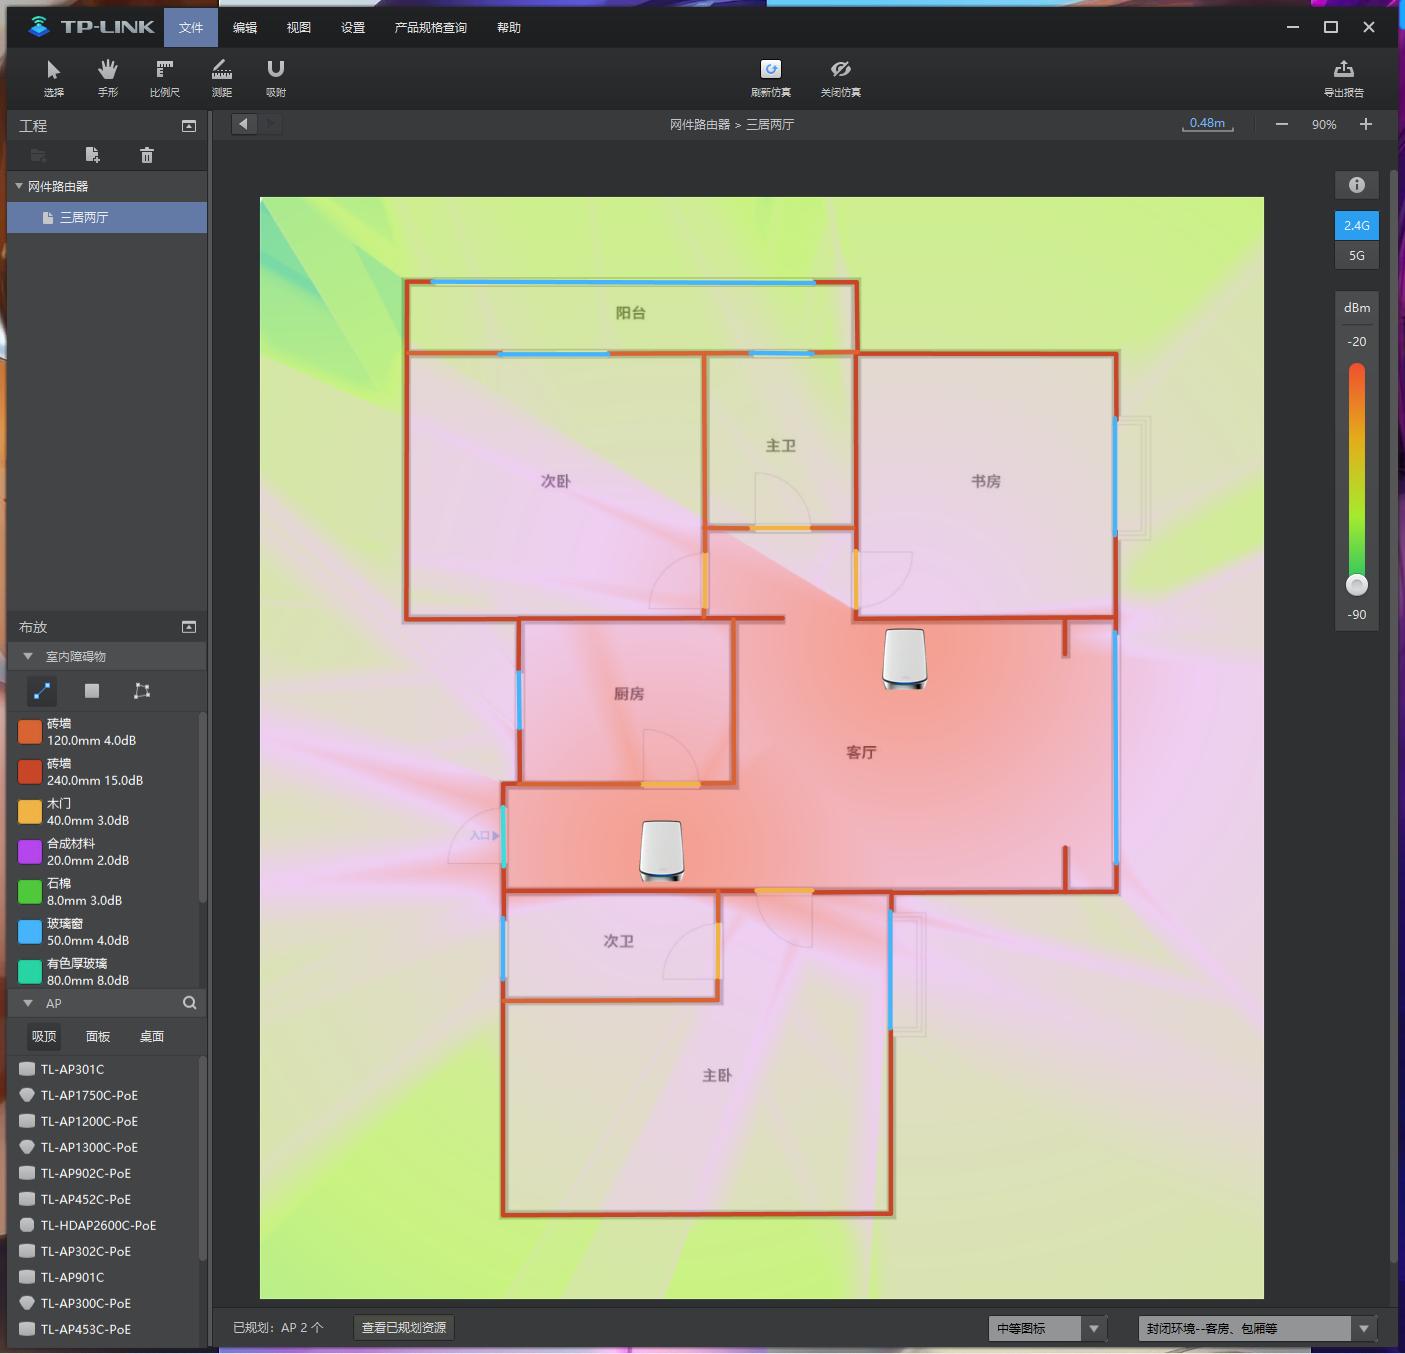This screenshot has height=1354, width=1405.
Task: Open the info icon panel
Action: (x=1356, y=185)
